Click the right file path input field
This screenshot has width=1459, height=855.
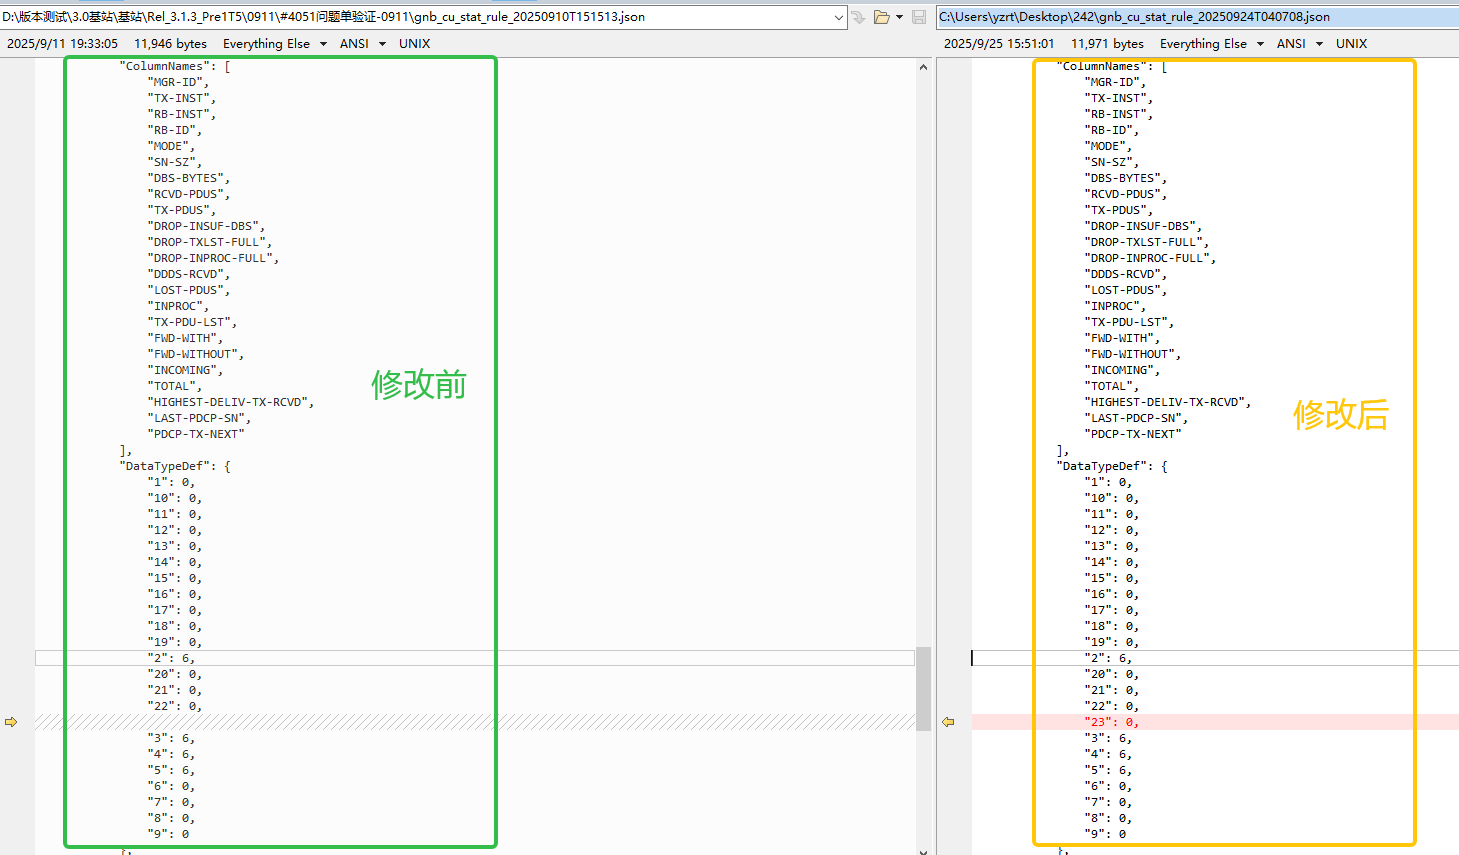point(1190,17)
